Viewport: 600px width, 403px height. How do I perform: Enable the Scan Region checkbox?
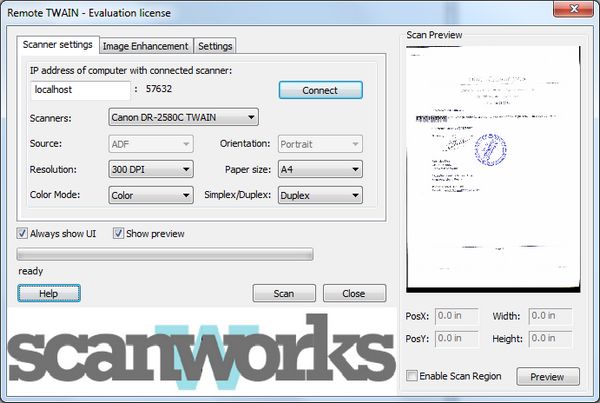click(412, 375)
